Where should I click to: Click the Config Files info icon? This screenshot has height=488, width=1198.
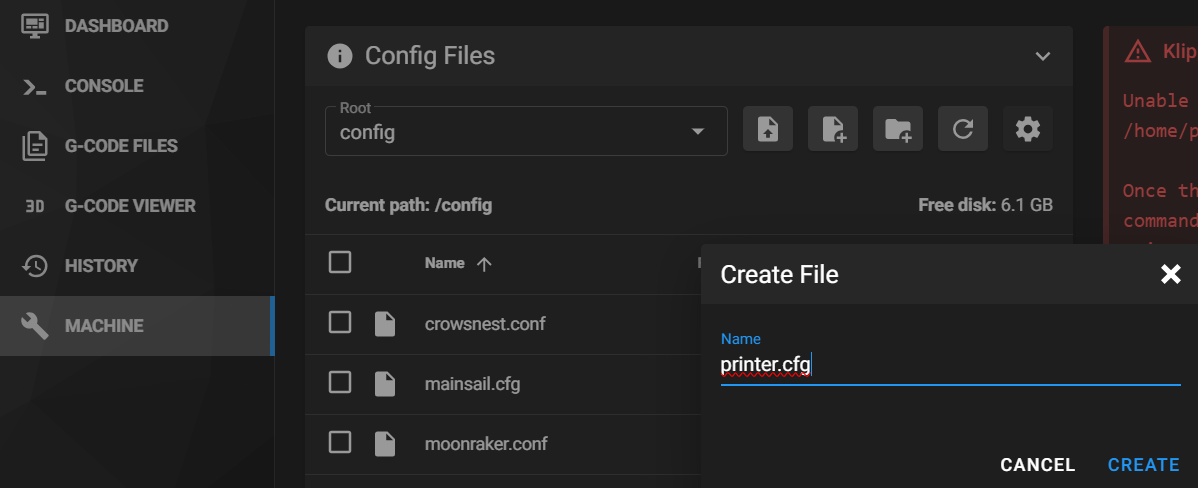pos(340,56)
